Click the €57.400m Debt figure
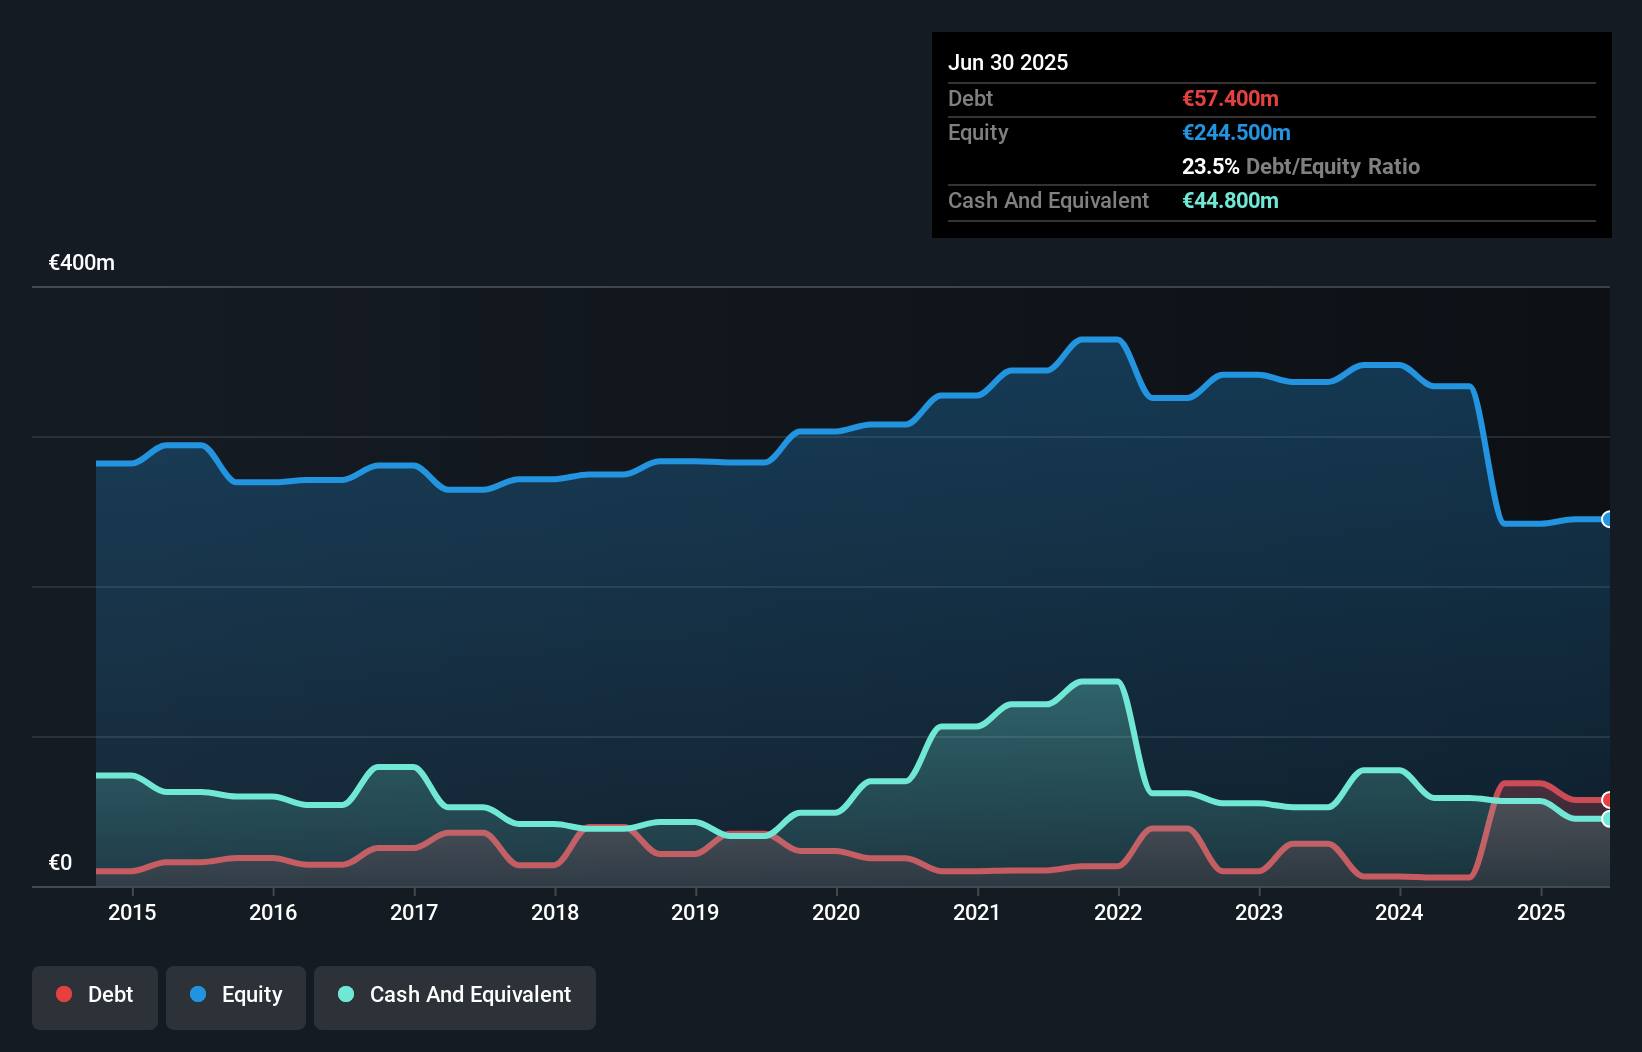The image size is (1642, 1052). (x=1230, y=98)
